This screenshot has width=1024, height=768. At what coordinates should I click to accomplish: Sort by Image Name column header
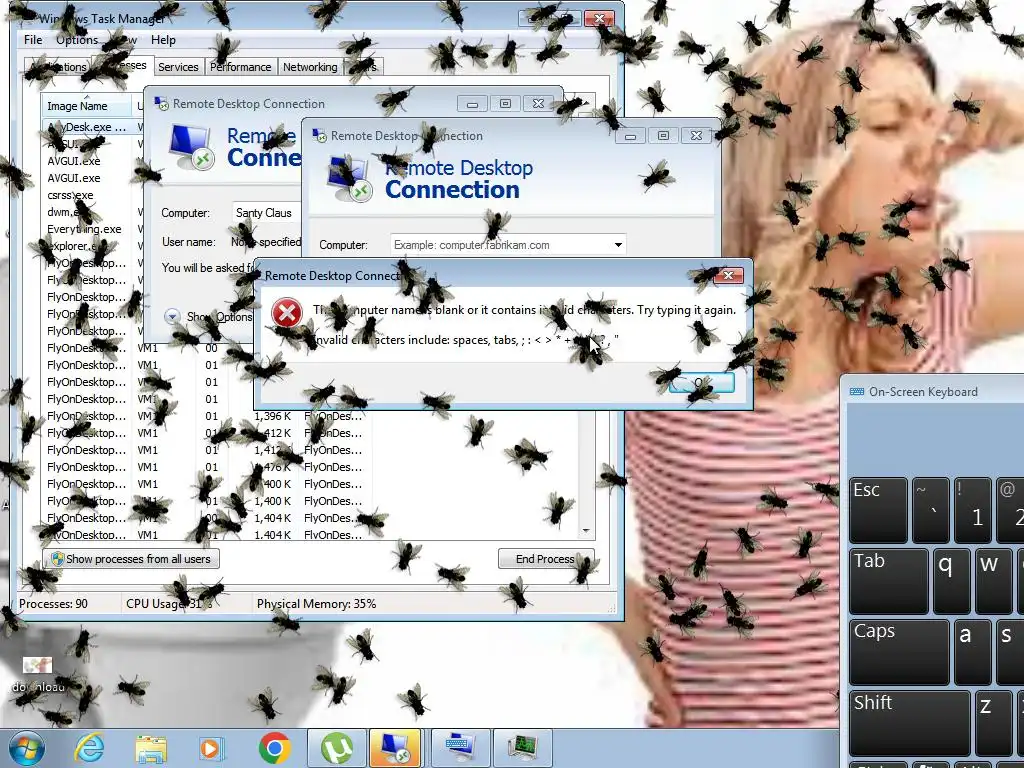[x=86, y=106]
